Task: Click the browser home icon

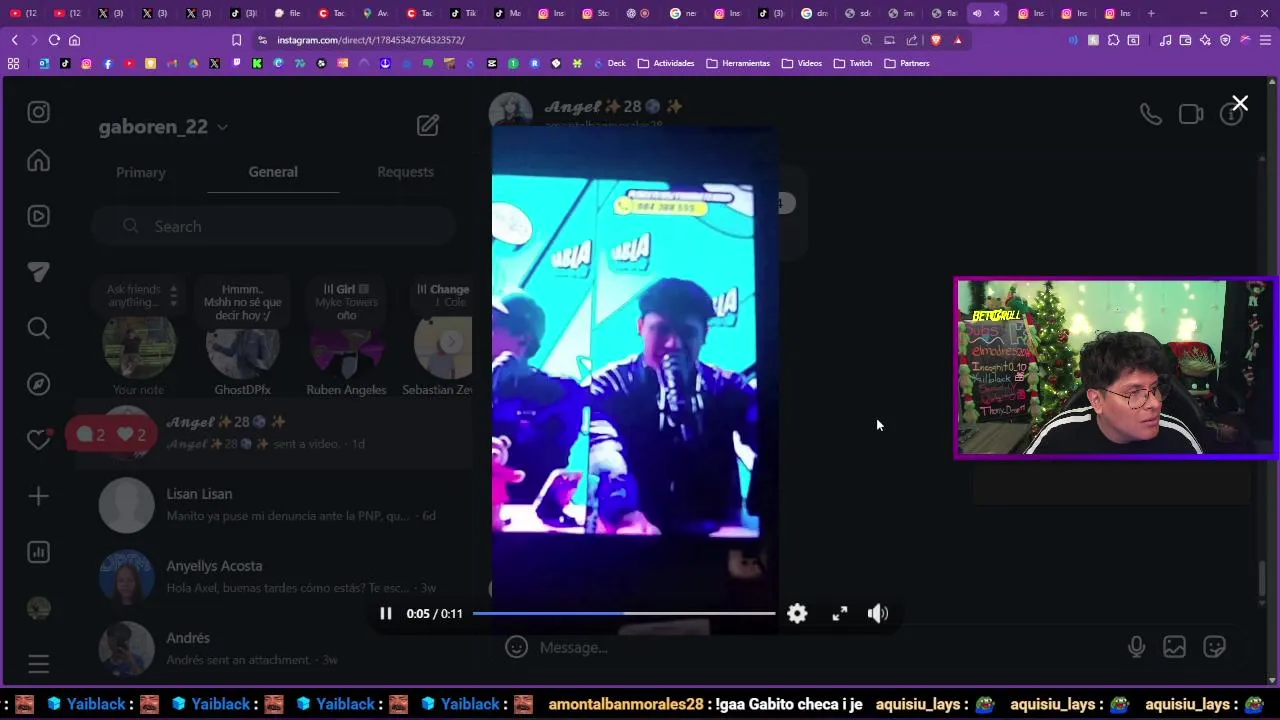Action: [x=74, y=40]
